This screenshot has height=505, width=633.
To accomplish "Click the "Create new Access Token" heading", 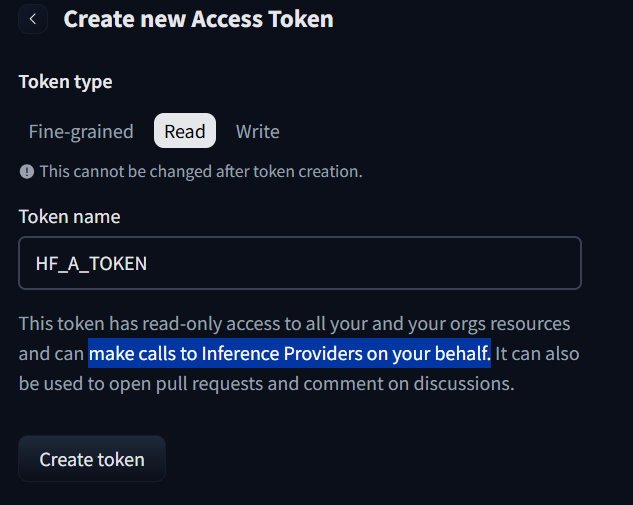I will click(x=198, y=19).
